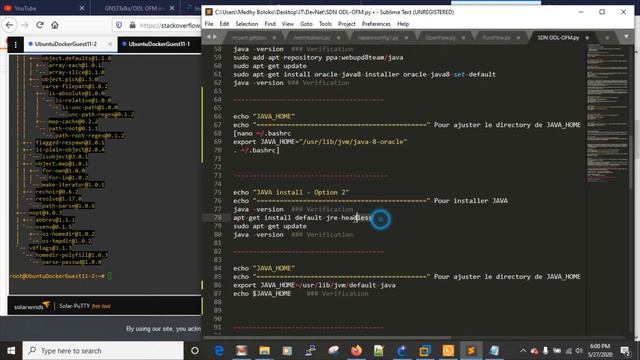Screen dimensions: 640x360
Task: Open the File menu in Sublime Text
Action: click(209, 24)
